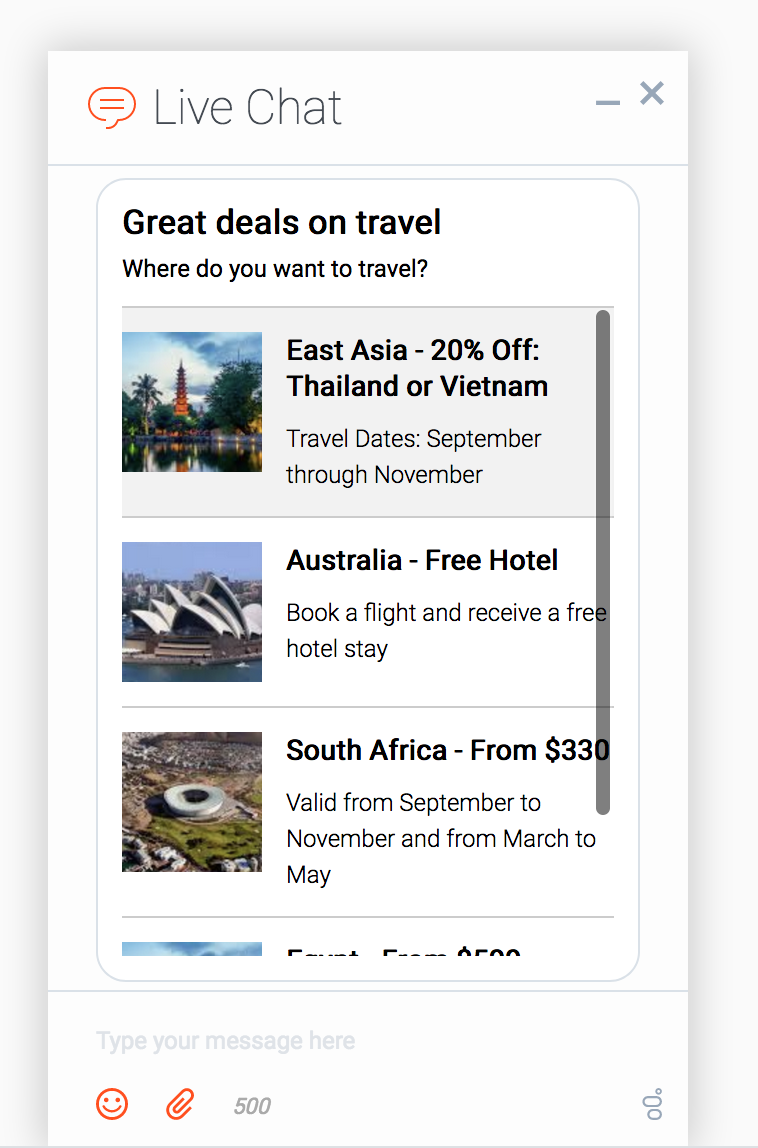Open the emoji picker
This screenshot has height=1148, width=758.
click(112, 1104)
